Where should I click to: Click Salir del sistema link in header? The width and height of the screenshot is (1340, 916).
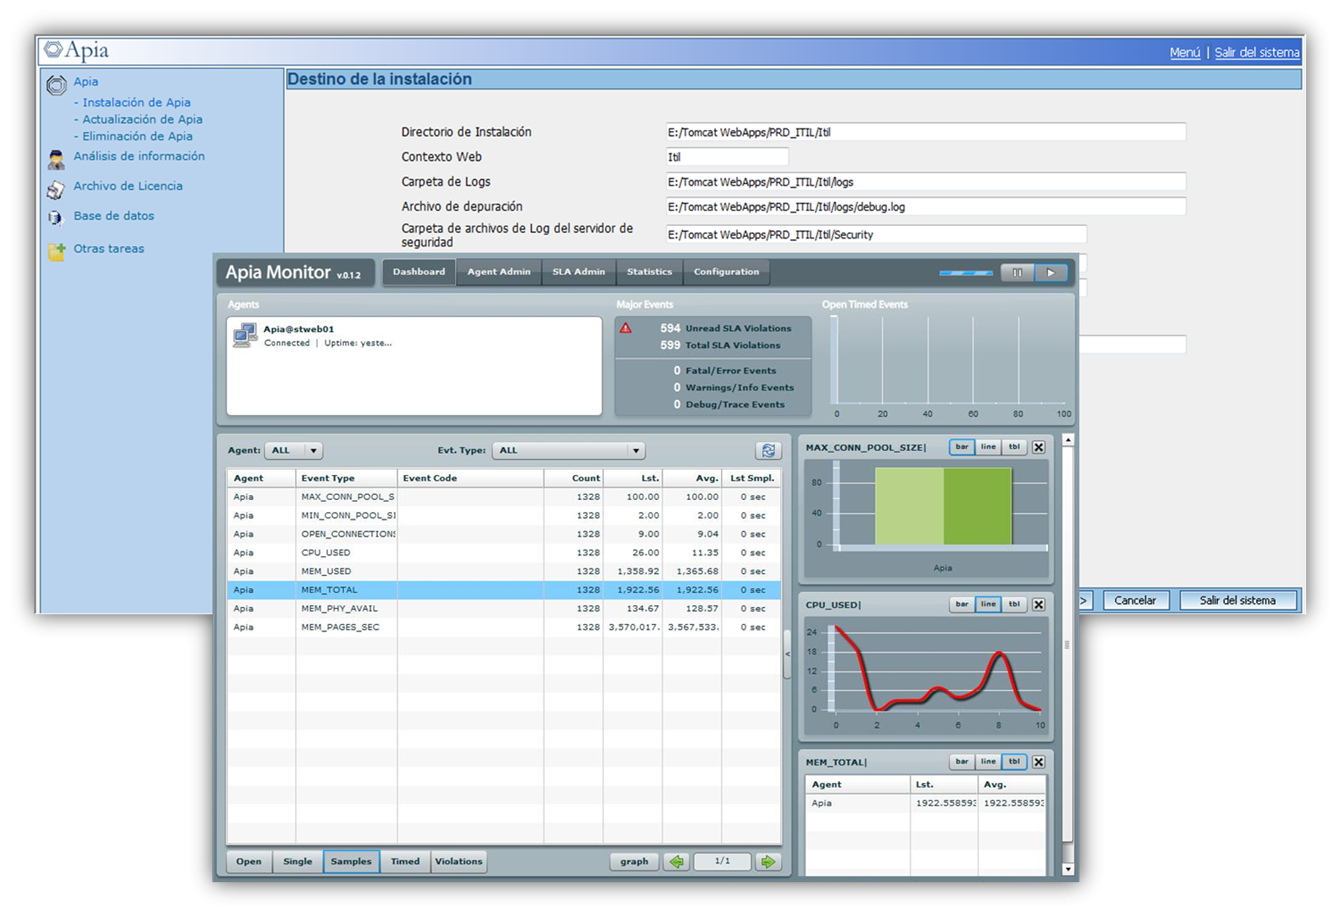[x=1257, y=53]
